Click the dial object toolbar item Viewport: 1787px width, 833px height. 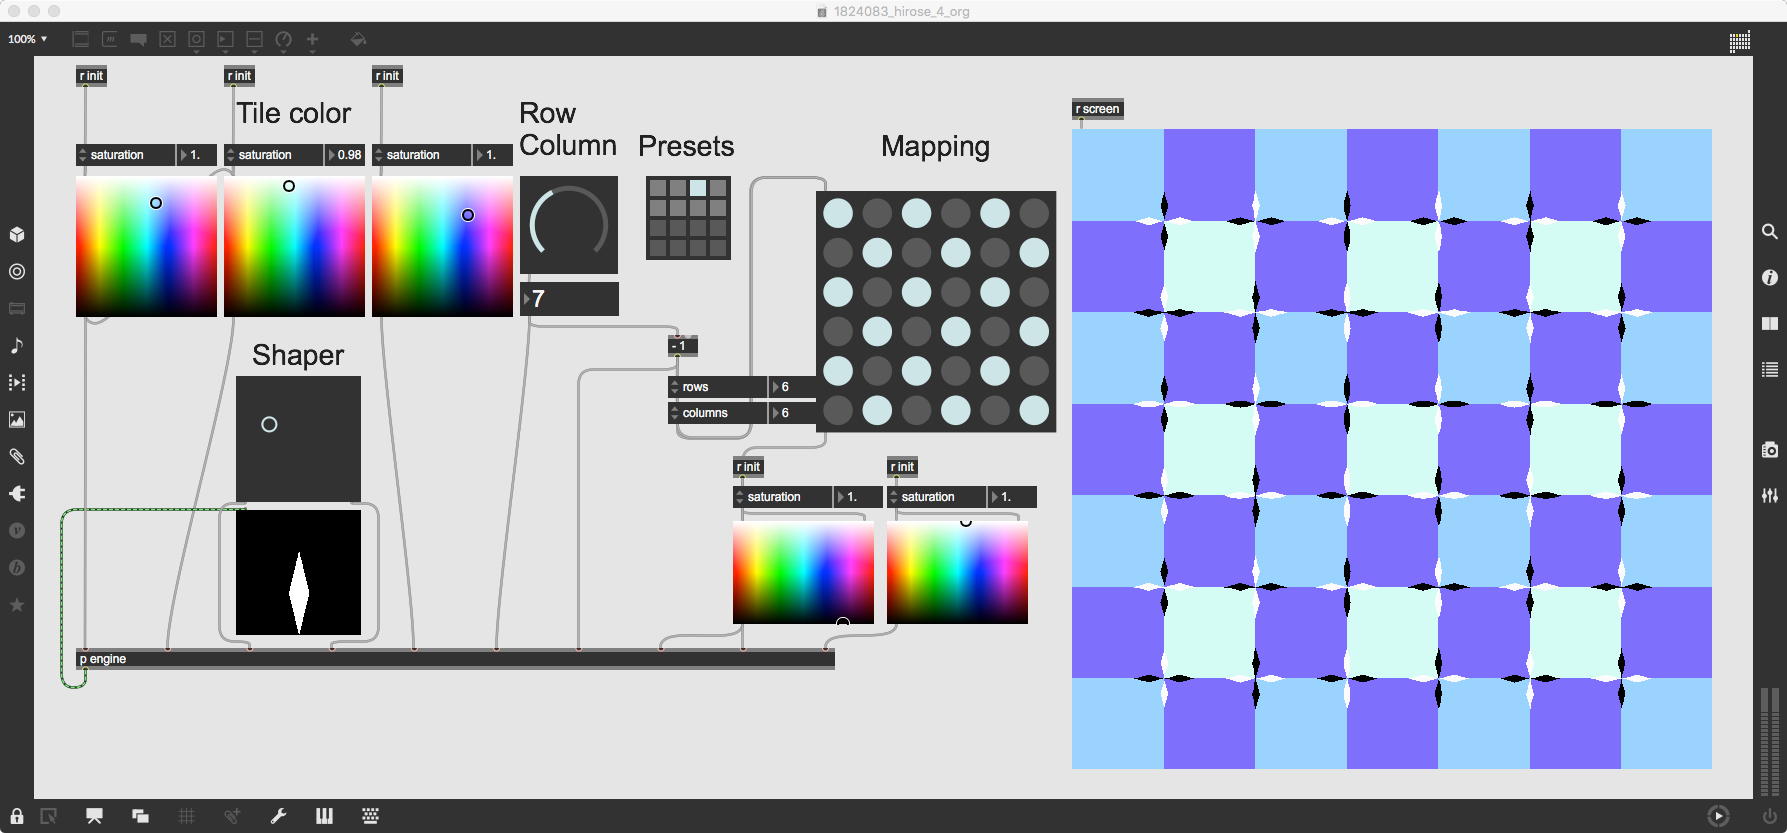pos(283,40)
